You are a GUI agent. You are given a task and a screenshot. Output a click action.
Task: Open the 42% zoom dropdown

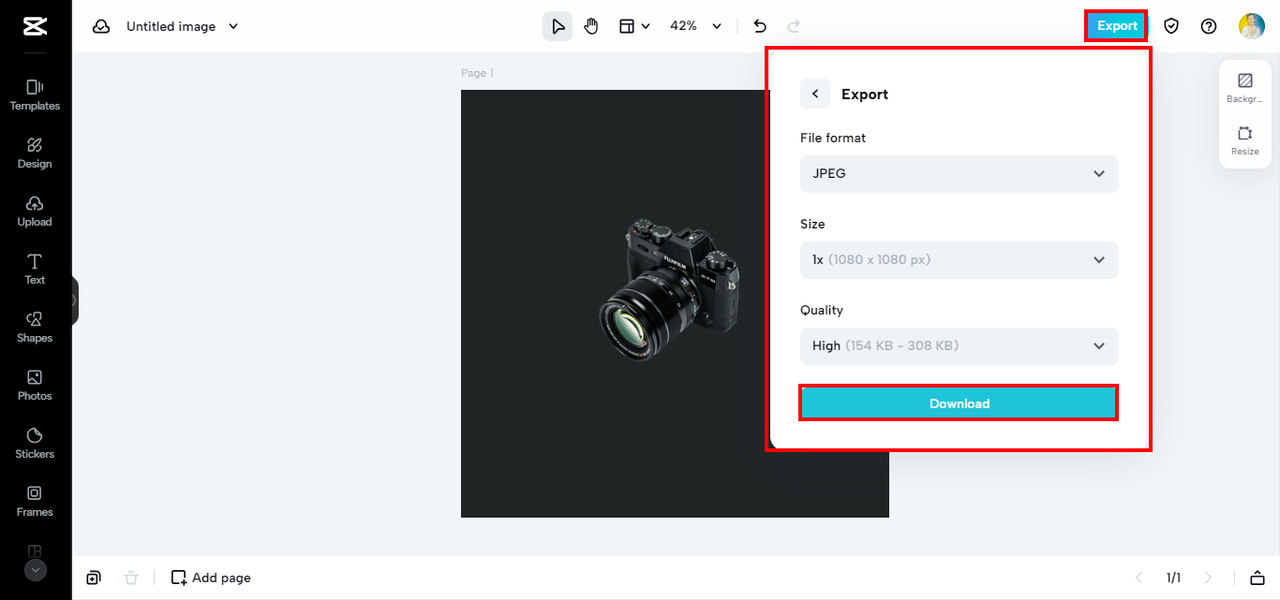coord(695,26)
